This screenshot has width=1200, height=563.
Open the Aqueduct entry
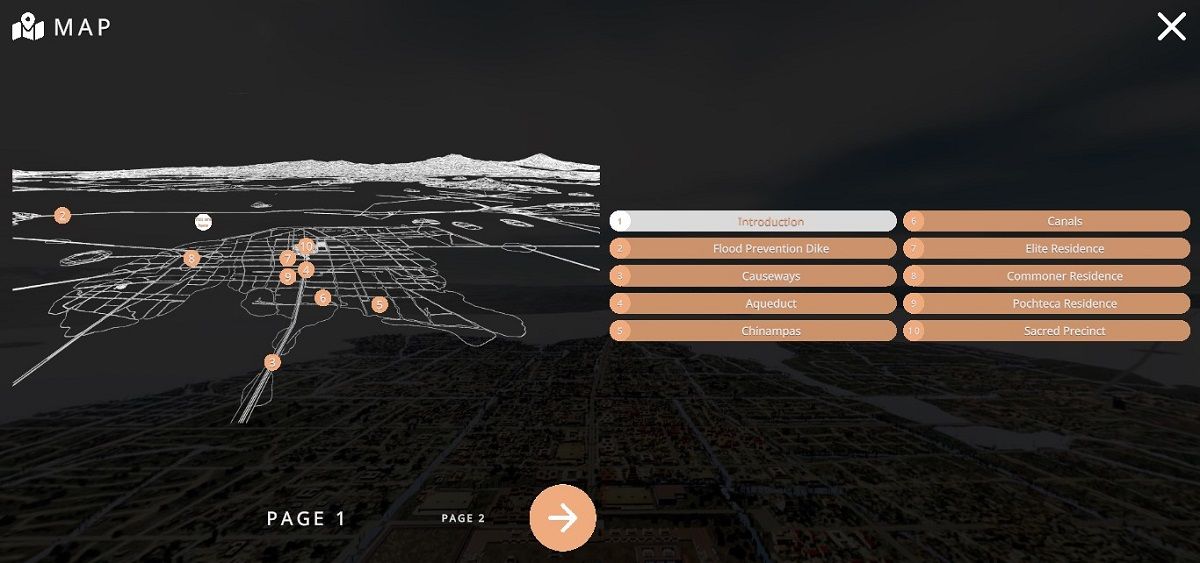pyautogui.click(x=753, y=303)
